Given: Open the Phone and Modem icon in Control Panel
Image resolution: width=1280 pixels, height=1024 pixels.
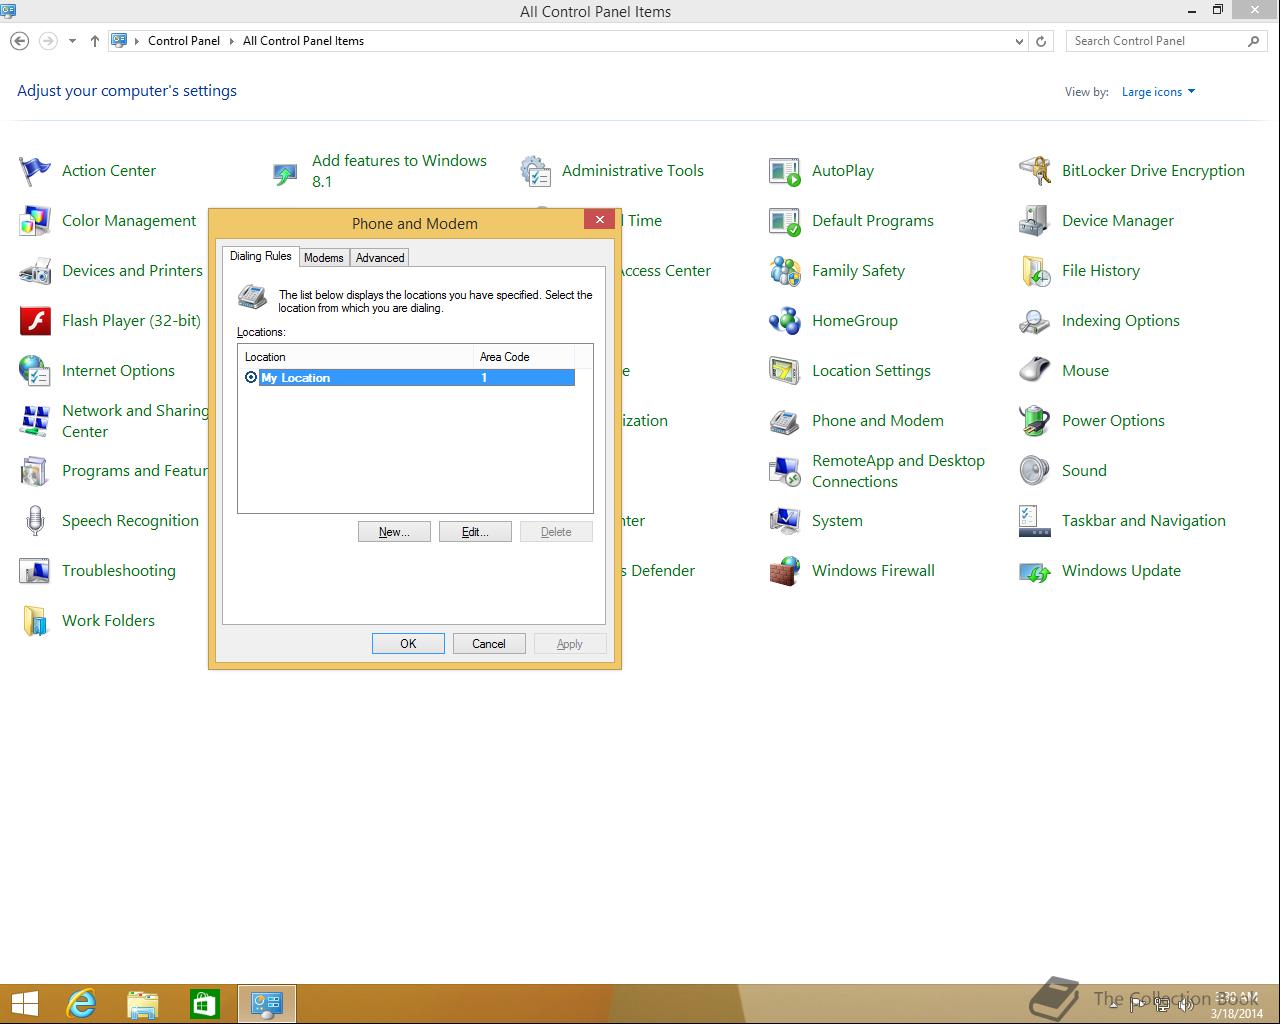Looking at the screenshot, I should pyautogui.click(x=785, y=421).
